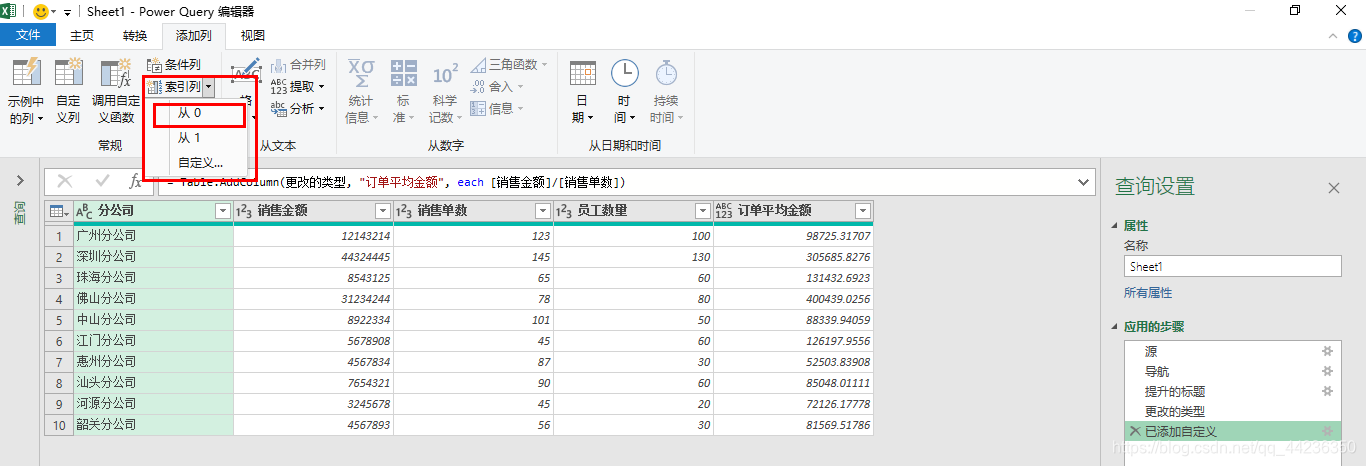Click the 条件列 conditional column button
The image size is (1366, 466).
[174, 64]
